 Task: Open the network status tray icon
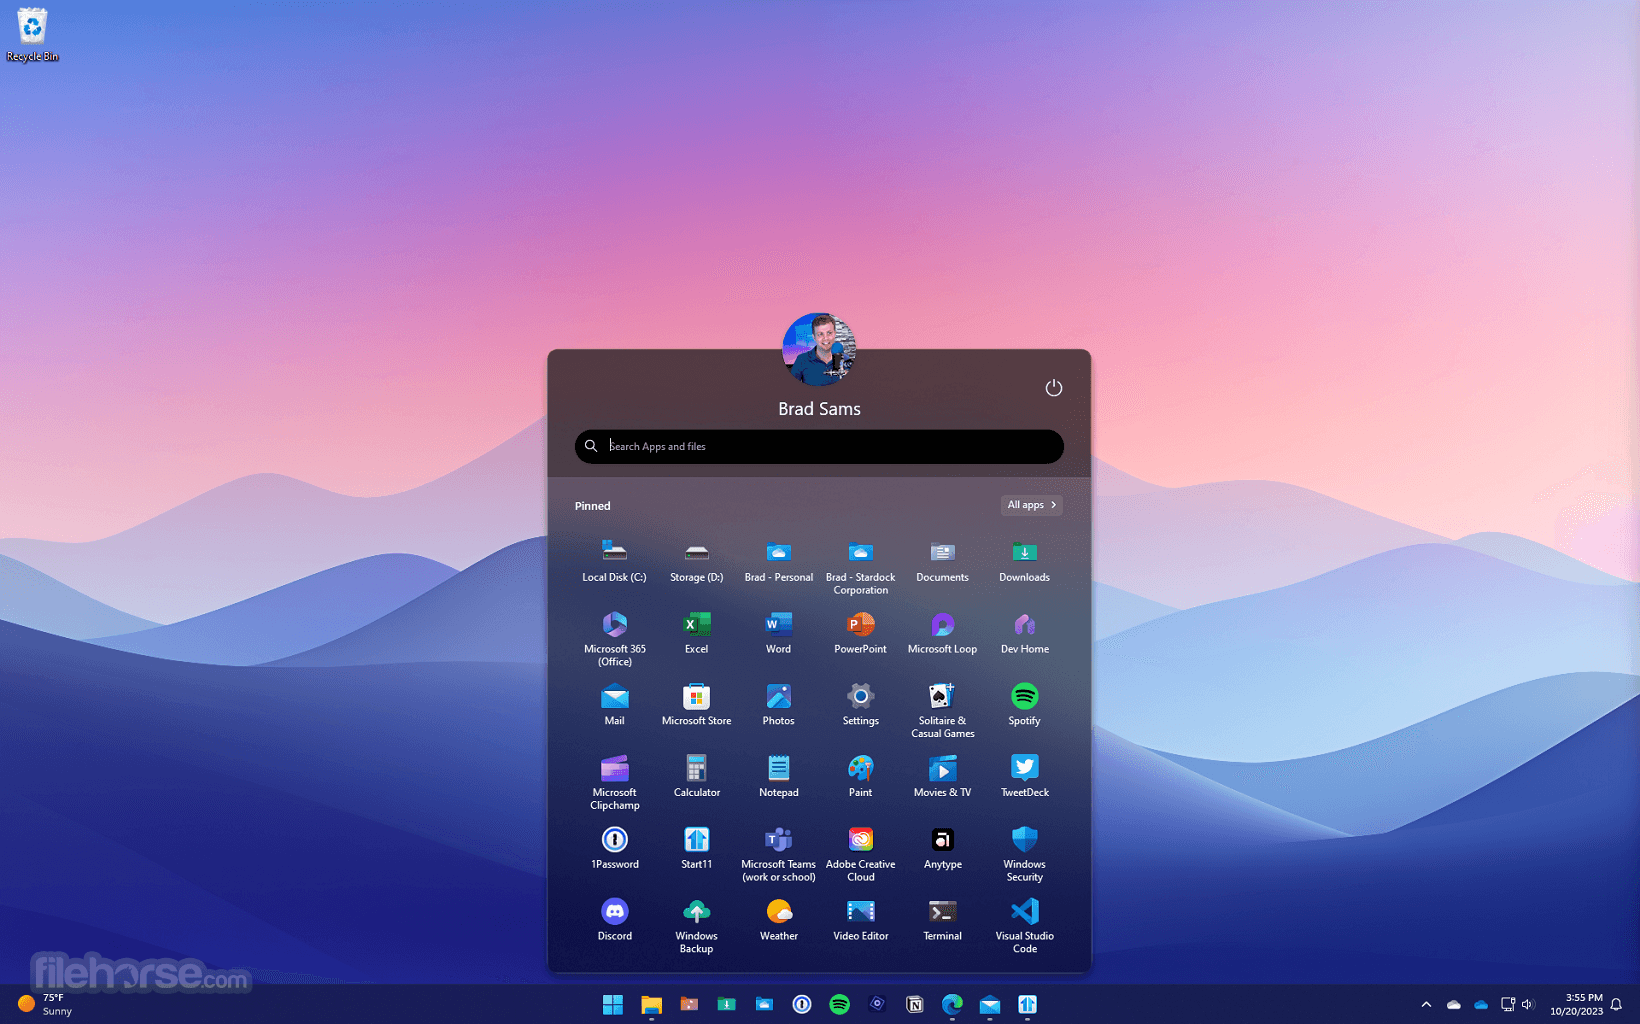[x=1508, y=1004]
